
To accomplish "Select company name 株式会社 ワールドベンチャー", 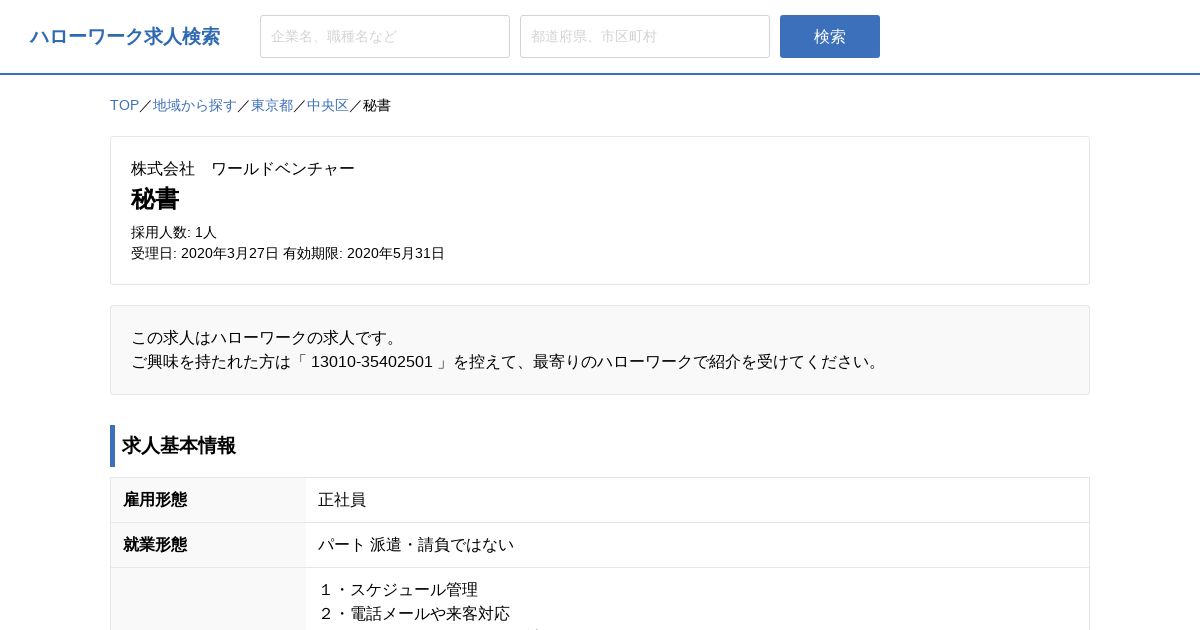I will click(243, 168).
